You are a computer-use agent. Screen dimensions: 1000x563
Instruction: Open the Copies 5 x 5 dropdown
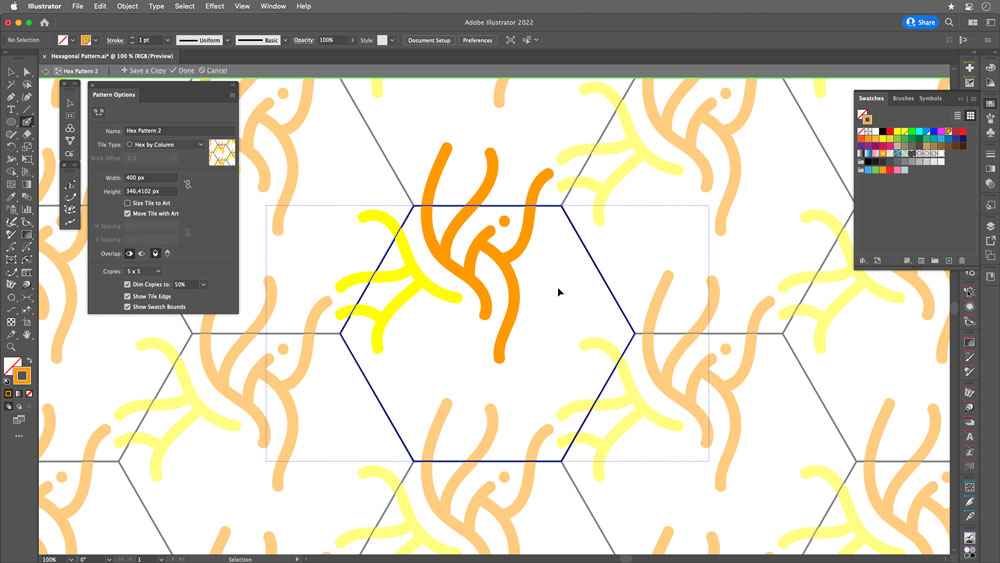(143, 271)
